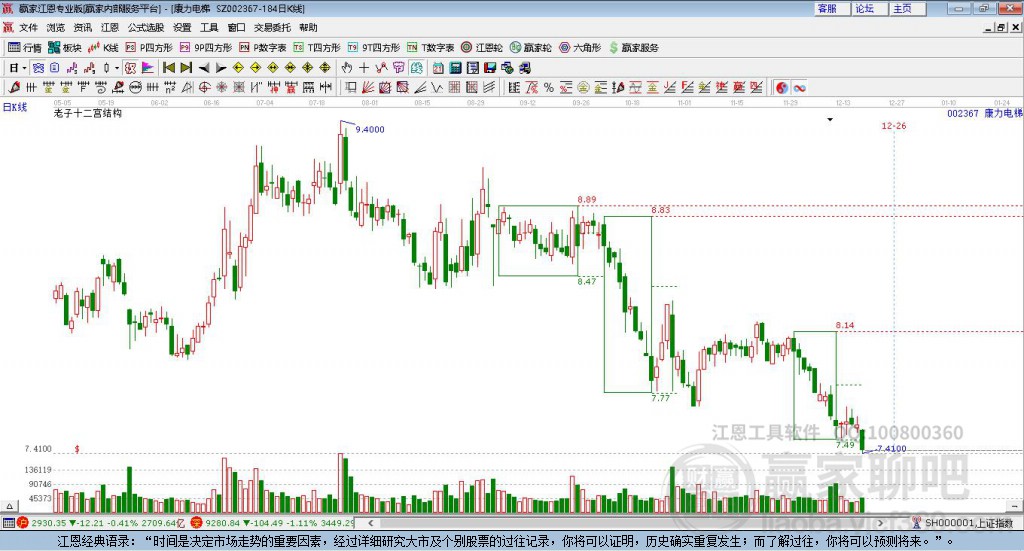Click the 2930.35 Shanghai index value
Screen dimensions: 1024x551
pyautogui.click(x=48, y=523)
